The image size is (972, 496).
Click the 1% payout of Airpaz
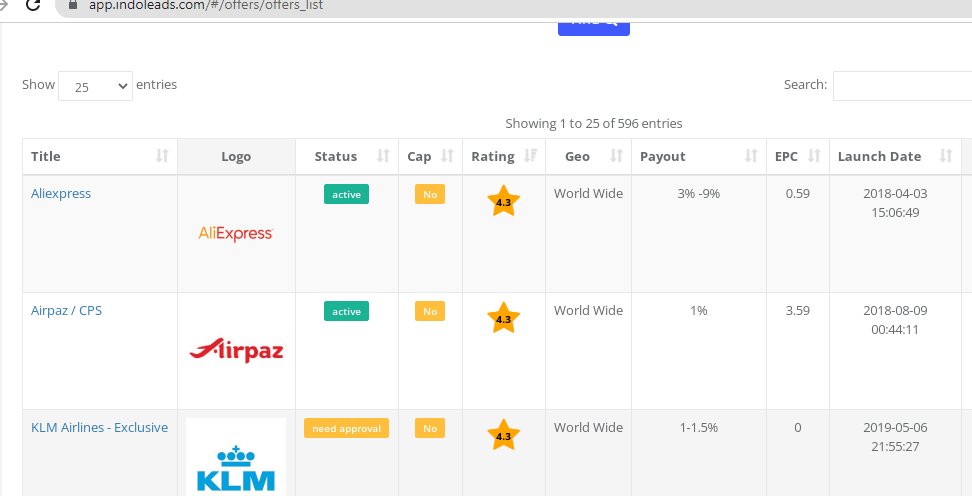coord(699,311)
